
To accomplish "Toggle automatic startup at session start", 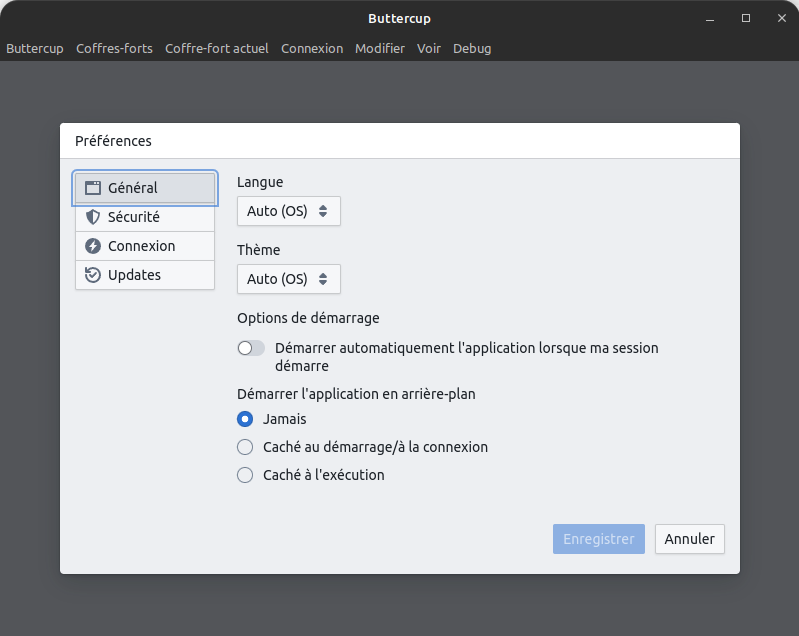I will 251,348.
